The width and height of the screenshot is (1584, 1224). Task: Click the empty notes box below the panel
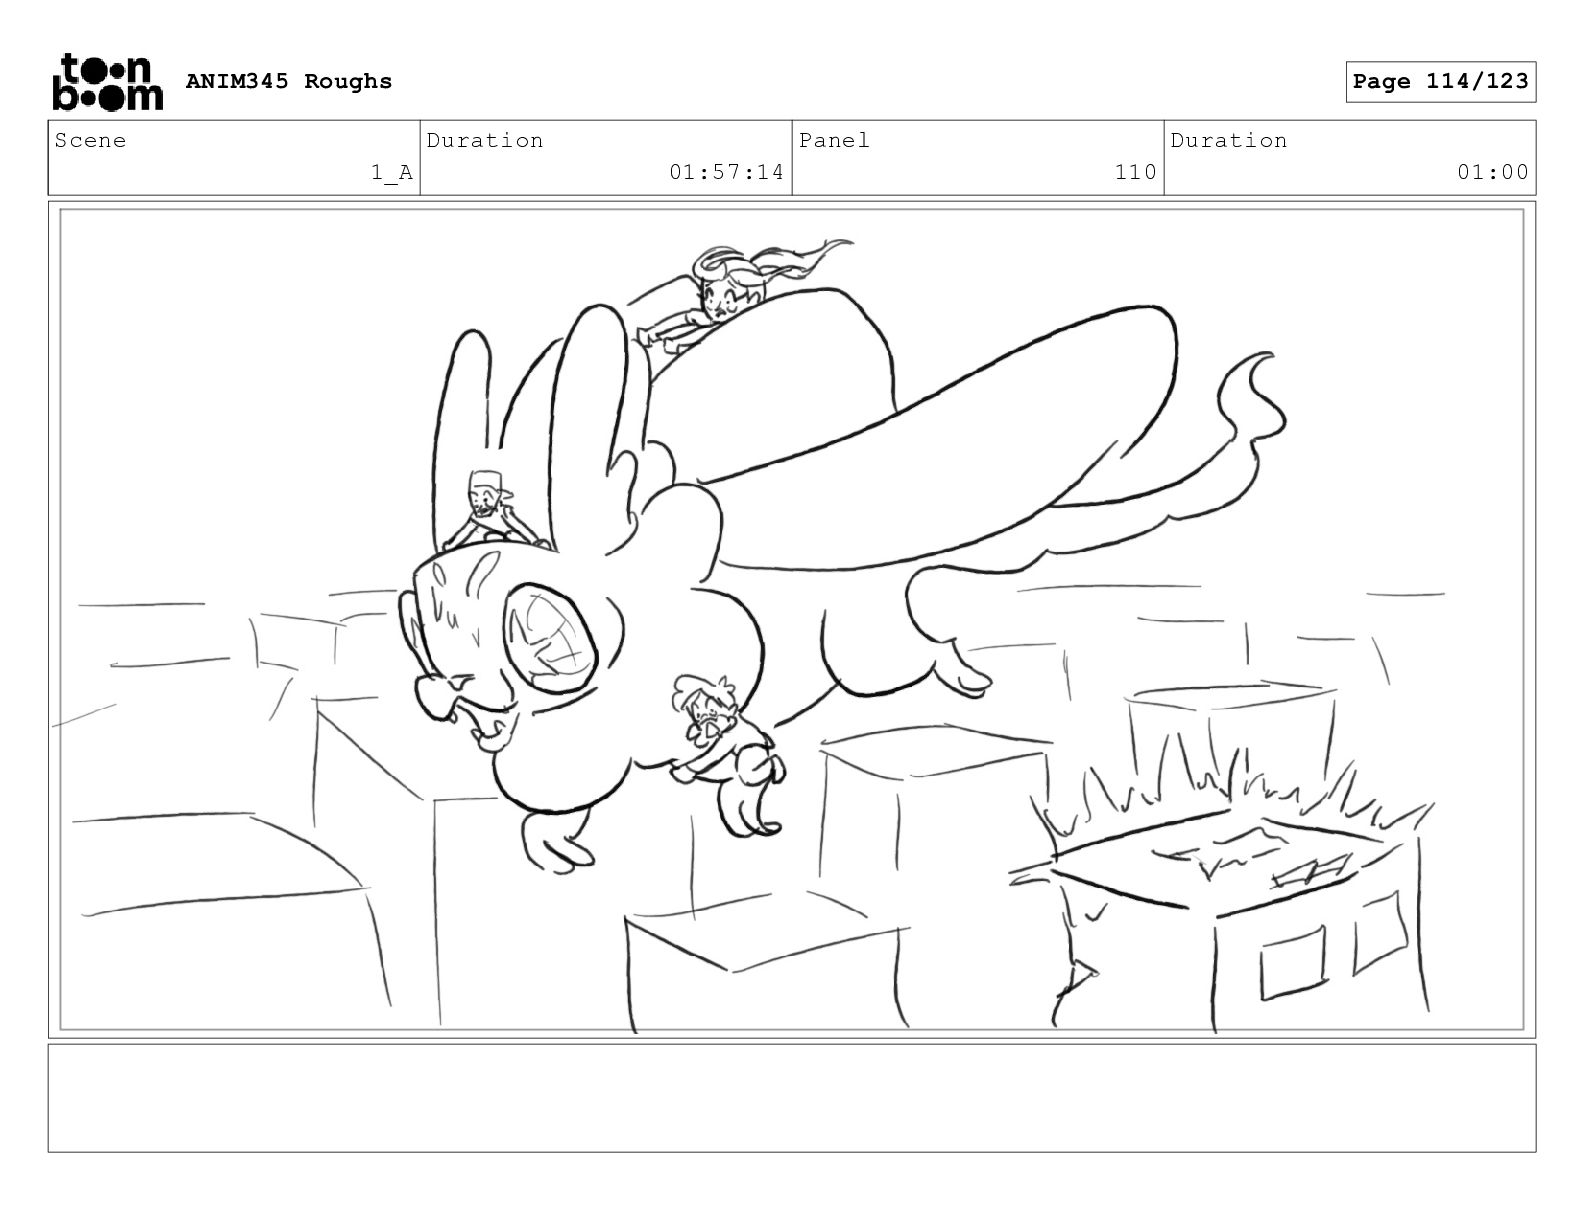(x=792, y=1098)
